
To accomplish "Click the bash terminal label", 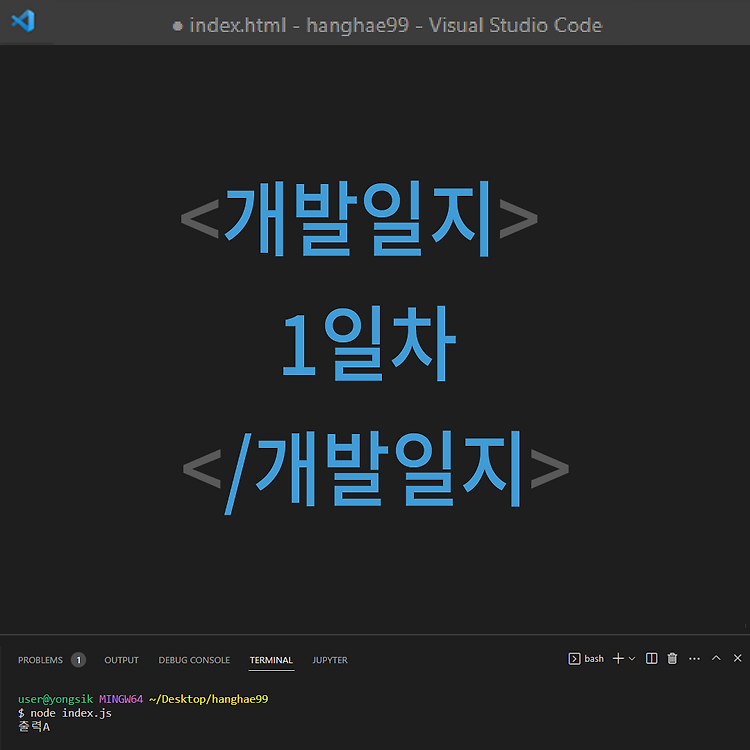I will 594,659.
